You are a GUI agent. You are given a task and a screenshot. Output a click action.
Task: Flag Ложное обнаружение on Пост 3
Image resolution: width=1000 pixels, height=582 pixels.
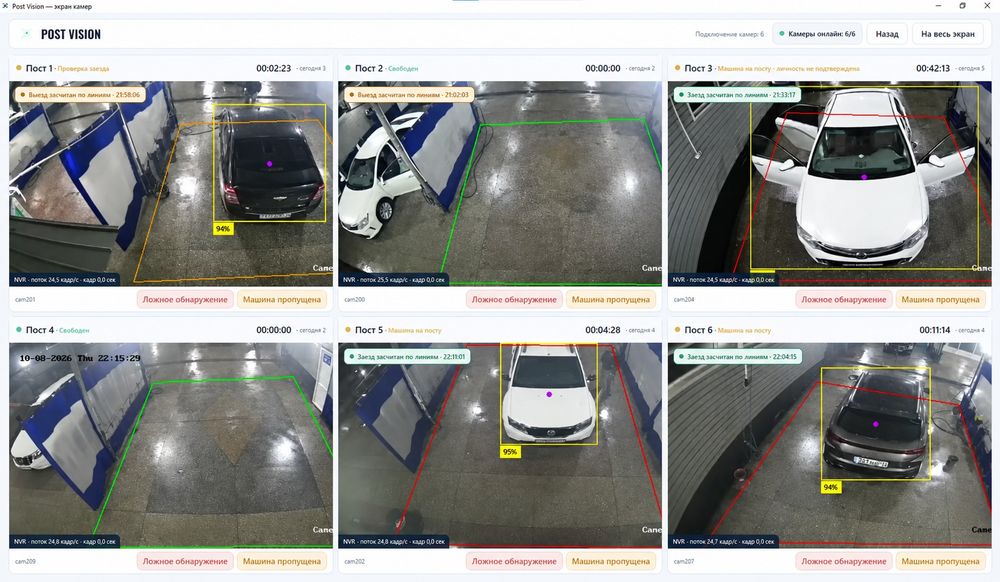click(x=844, y=300)
